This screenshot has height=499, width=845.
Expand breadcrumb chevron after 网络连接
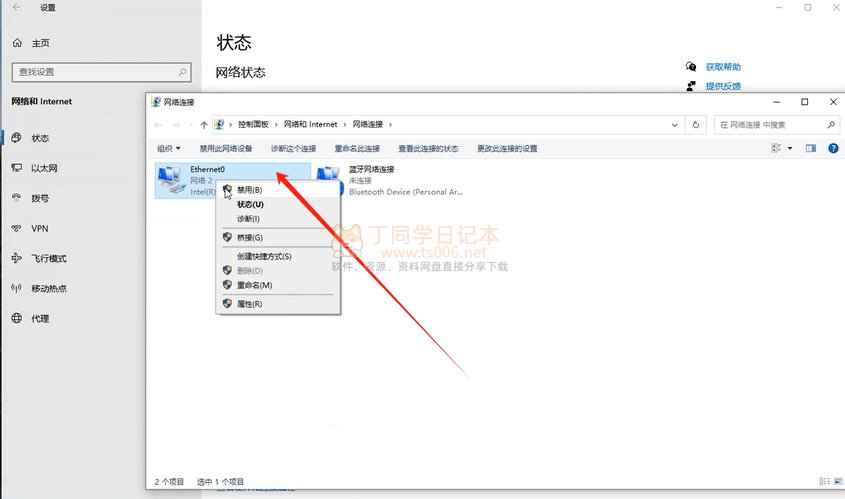coord(391,125)
